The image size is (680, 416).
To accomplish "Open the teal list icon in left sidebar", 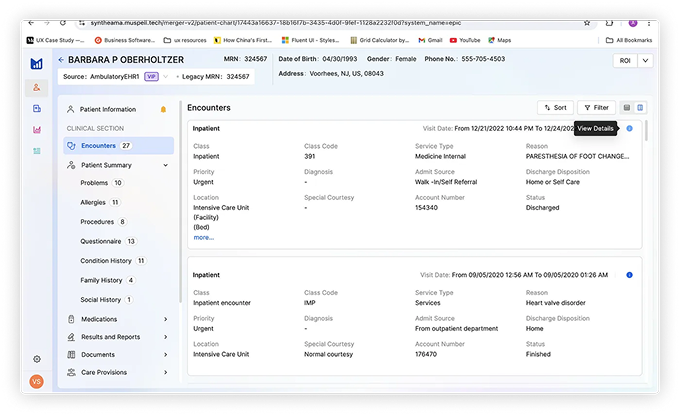I will pyautogui.click(x=37, y=151).
